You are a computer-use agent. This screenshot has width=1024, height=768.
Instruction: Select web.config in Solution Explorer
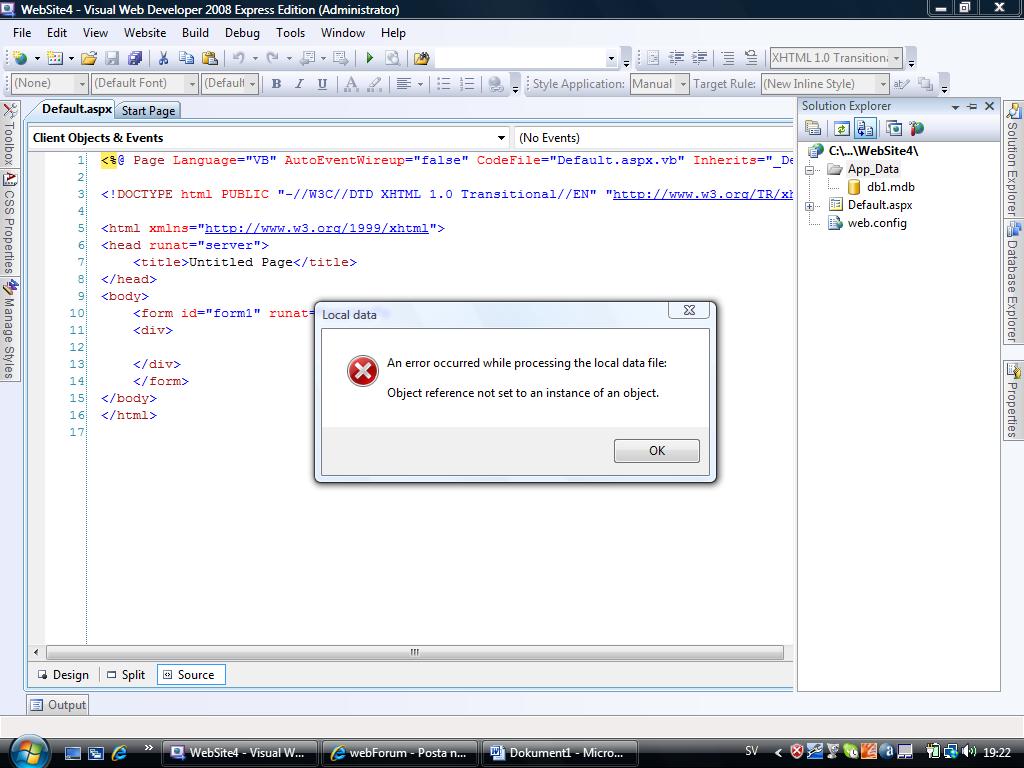876,223
